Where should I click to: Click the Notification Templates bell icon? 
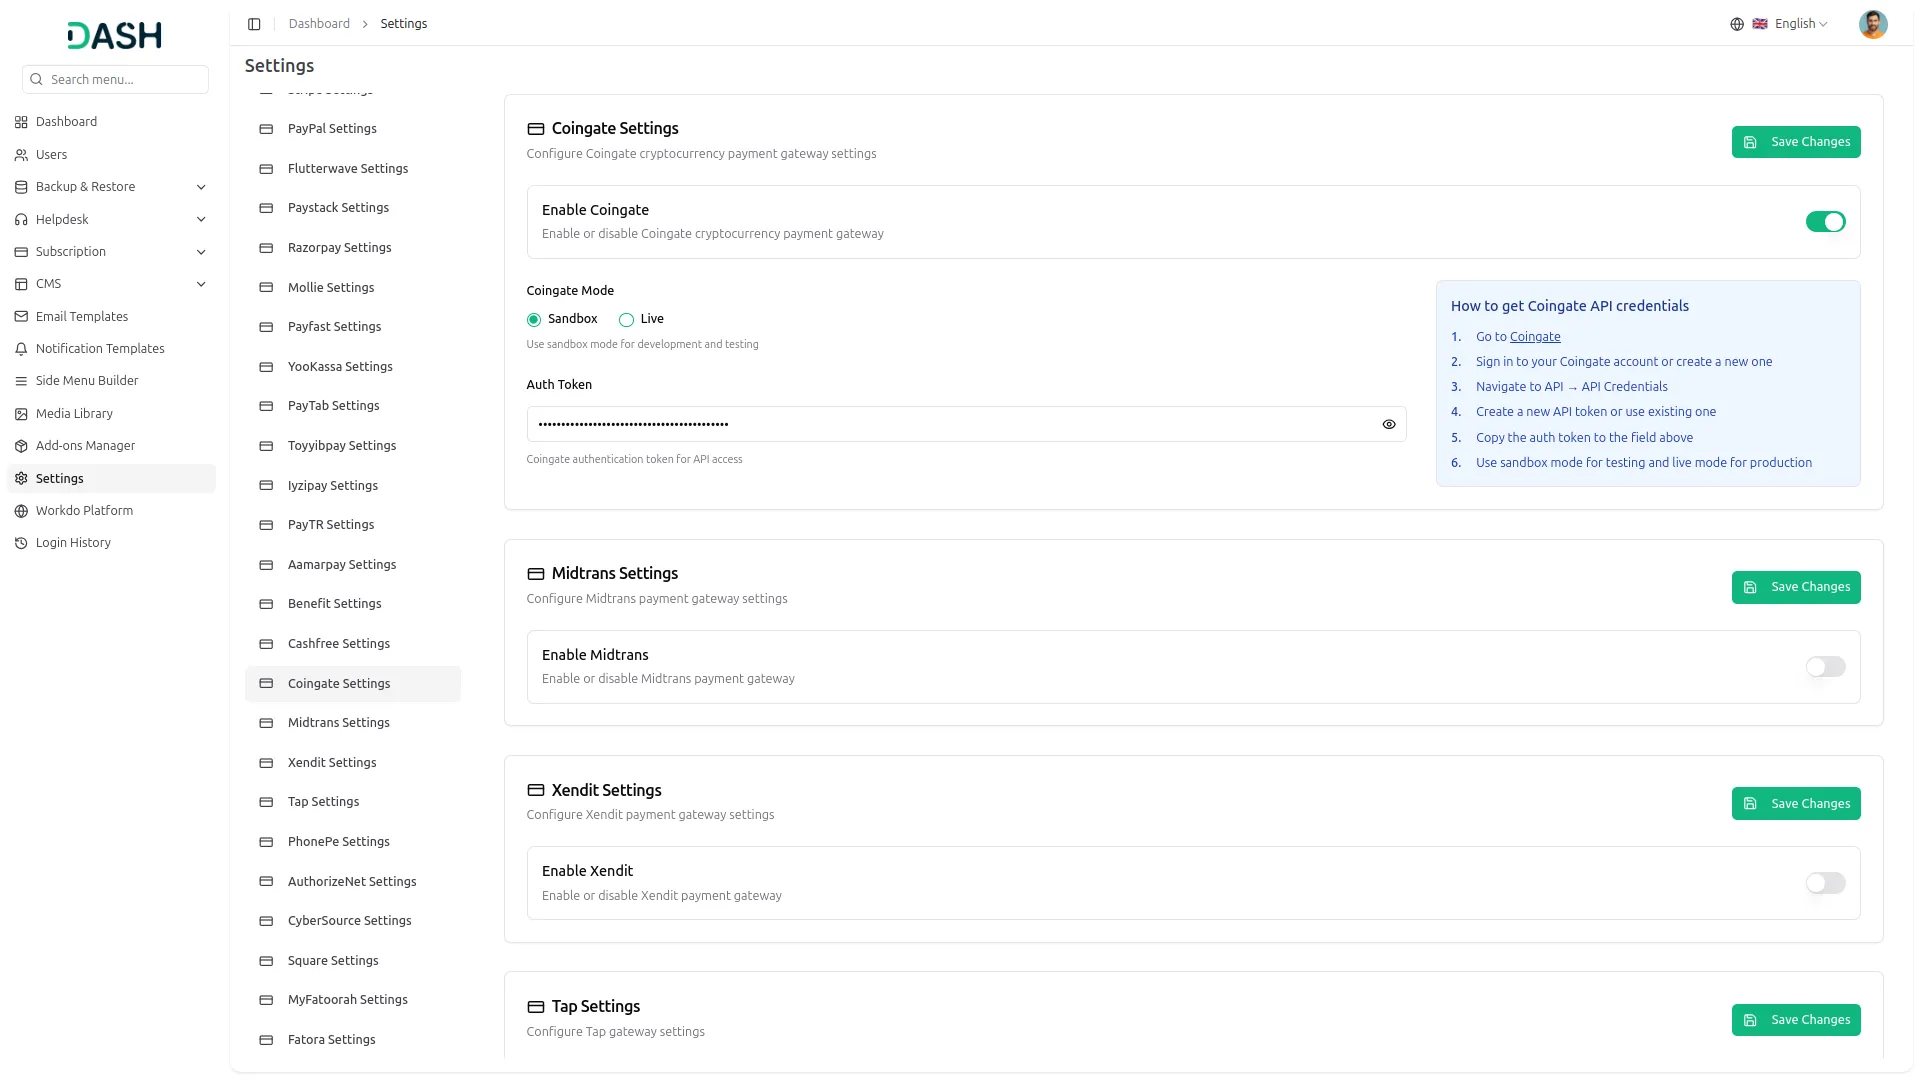pyautogui.click(x=21, y=349)
